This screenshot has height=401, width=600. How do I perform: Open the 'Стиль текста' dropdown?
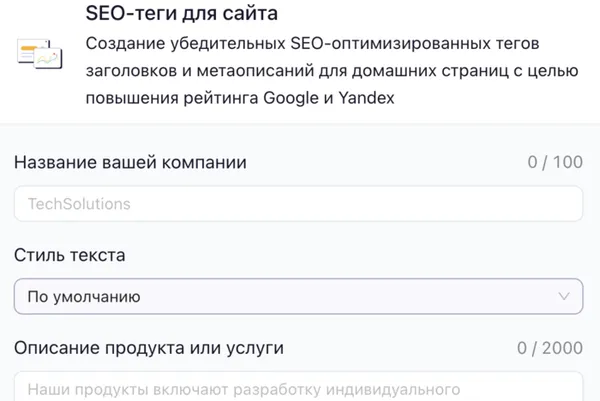tap(298, 296)
